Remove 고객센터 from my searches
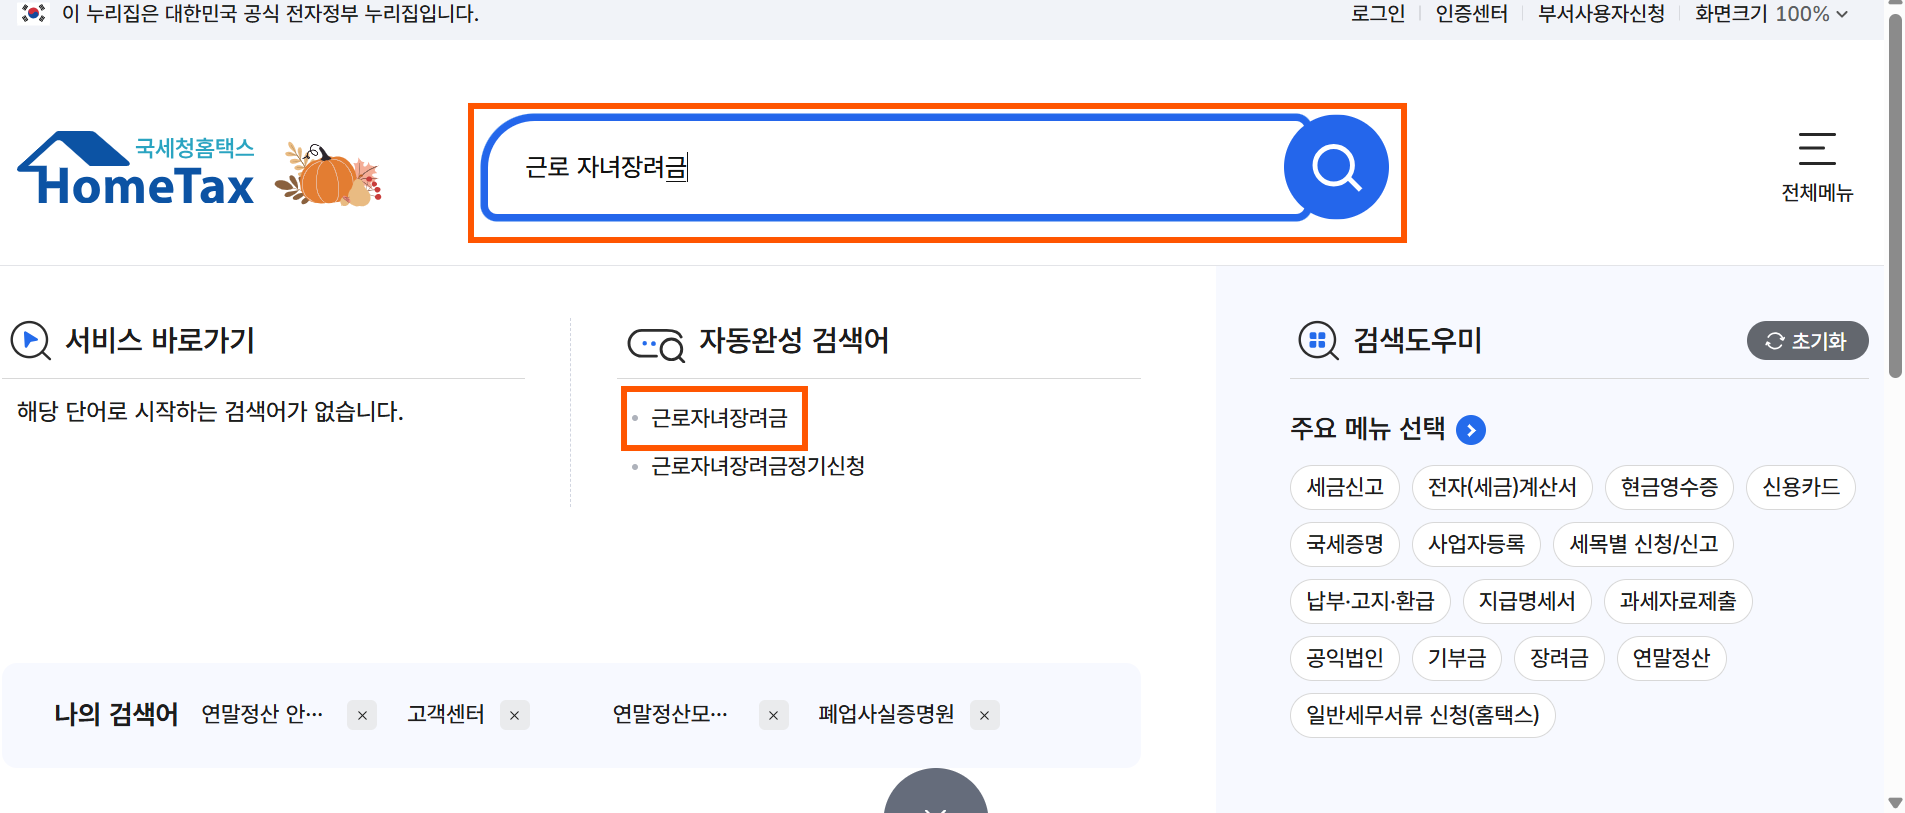Screen dimensions: 1905x813 pos(514,715)
